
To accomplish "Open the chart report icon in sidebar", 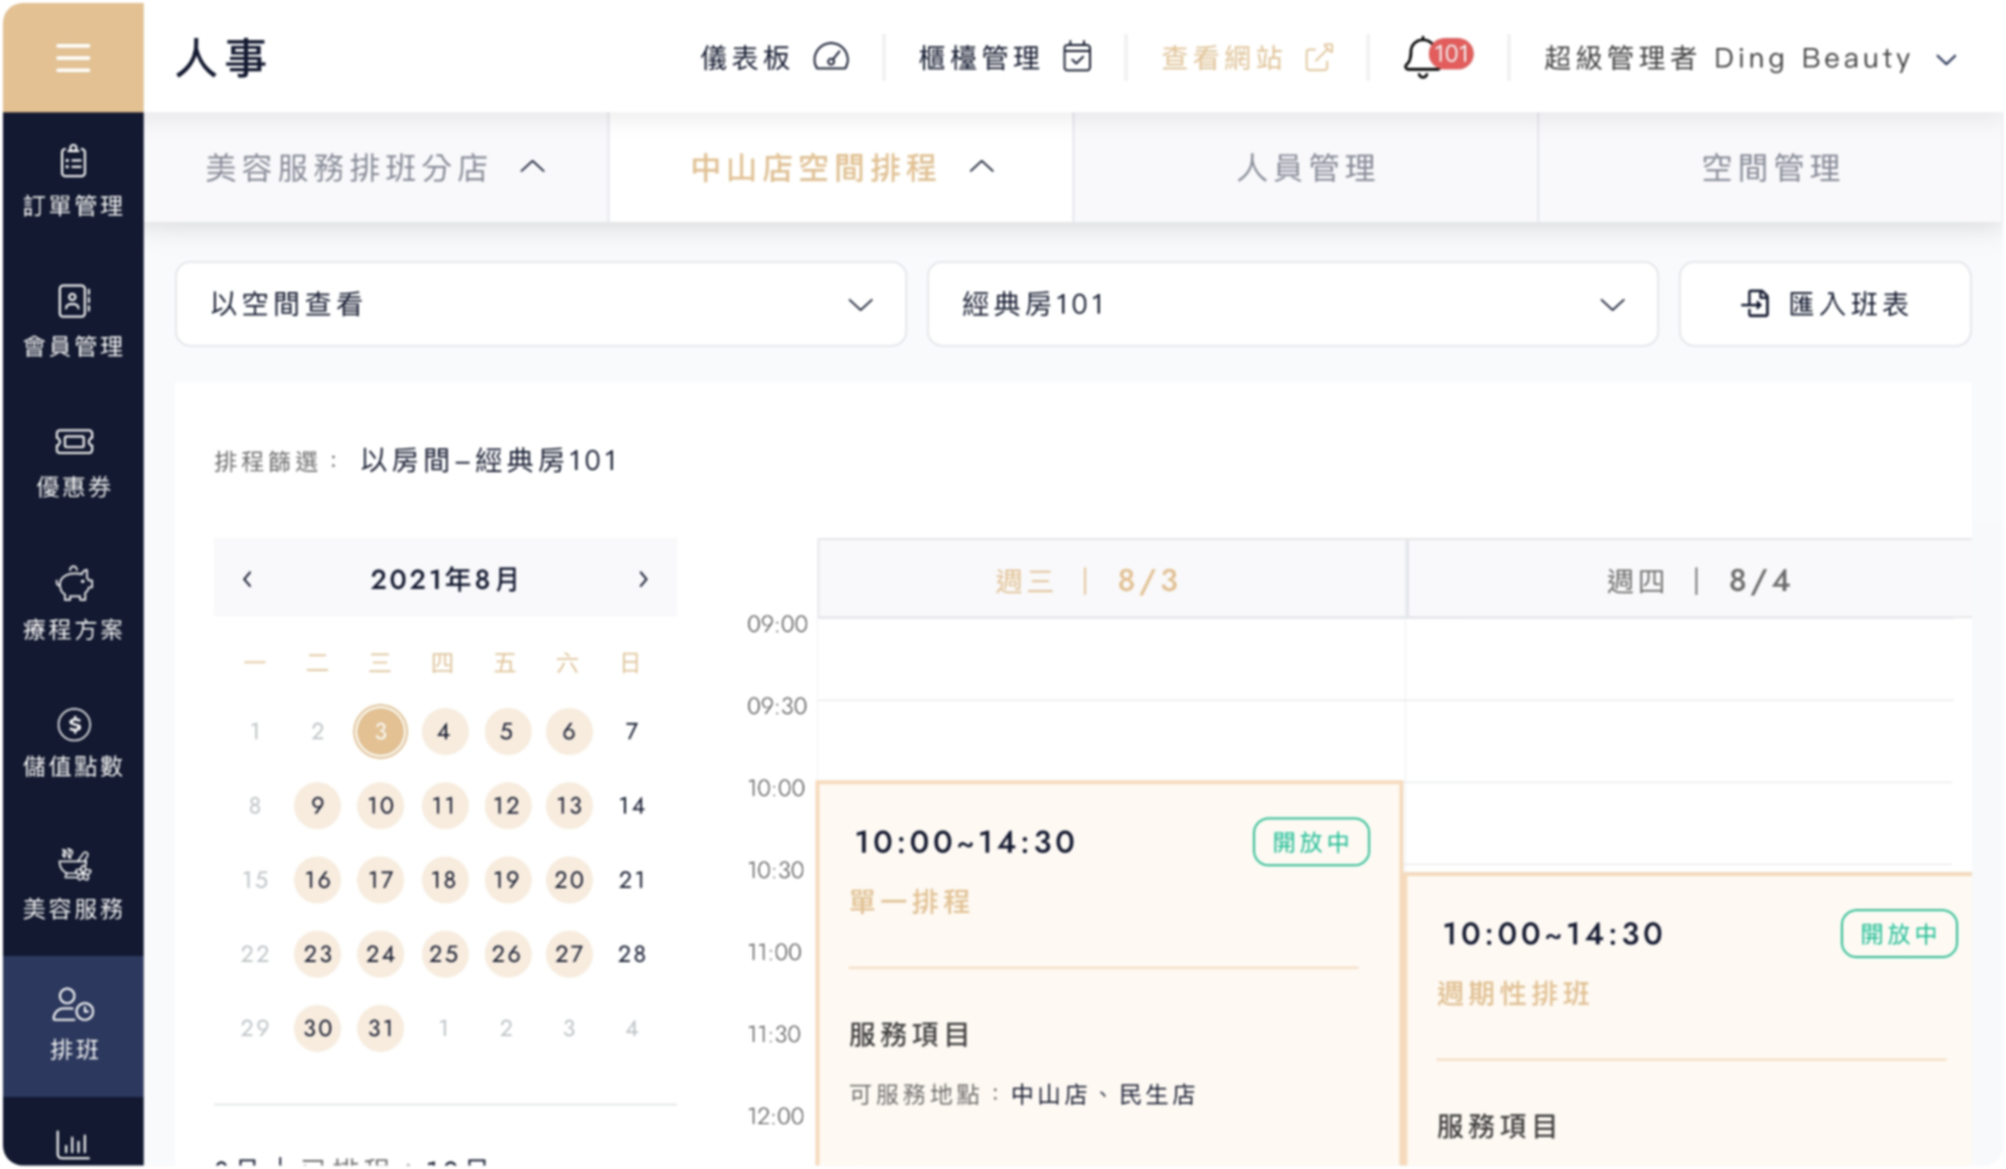I will pyautogui.click(x=72, y=1144).
